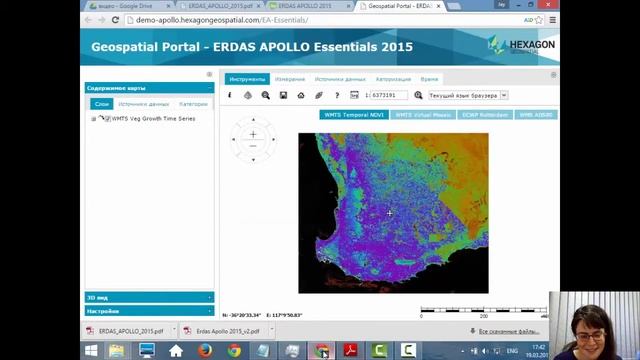Open the Авторизация tab
Image resolution: width=640 pixels, height=360 pixels.
pos(393,79)
